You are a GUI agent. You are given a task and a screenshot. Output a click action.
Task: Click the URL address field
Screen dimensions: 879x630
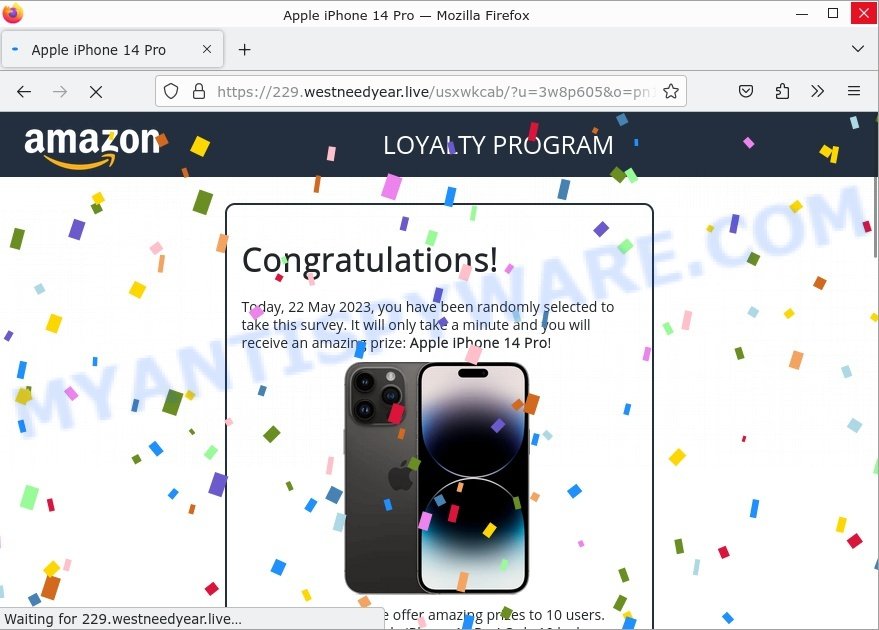click(432, 91)
